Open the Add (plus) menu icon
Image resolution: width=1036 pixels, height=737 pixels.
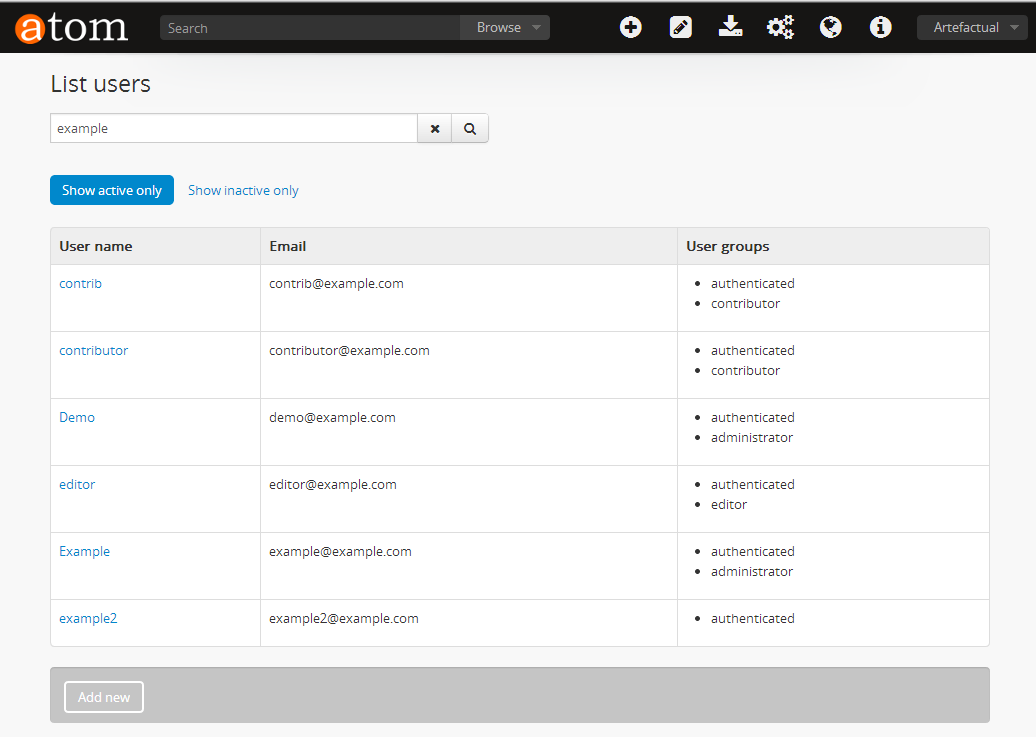click(630, 28)
